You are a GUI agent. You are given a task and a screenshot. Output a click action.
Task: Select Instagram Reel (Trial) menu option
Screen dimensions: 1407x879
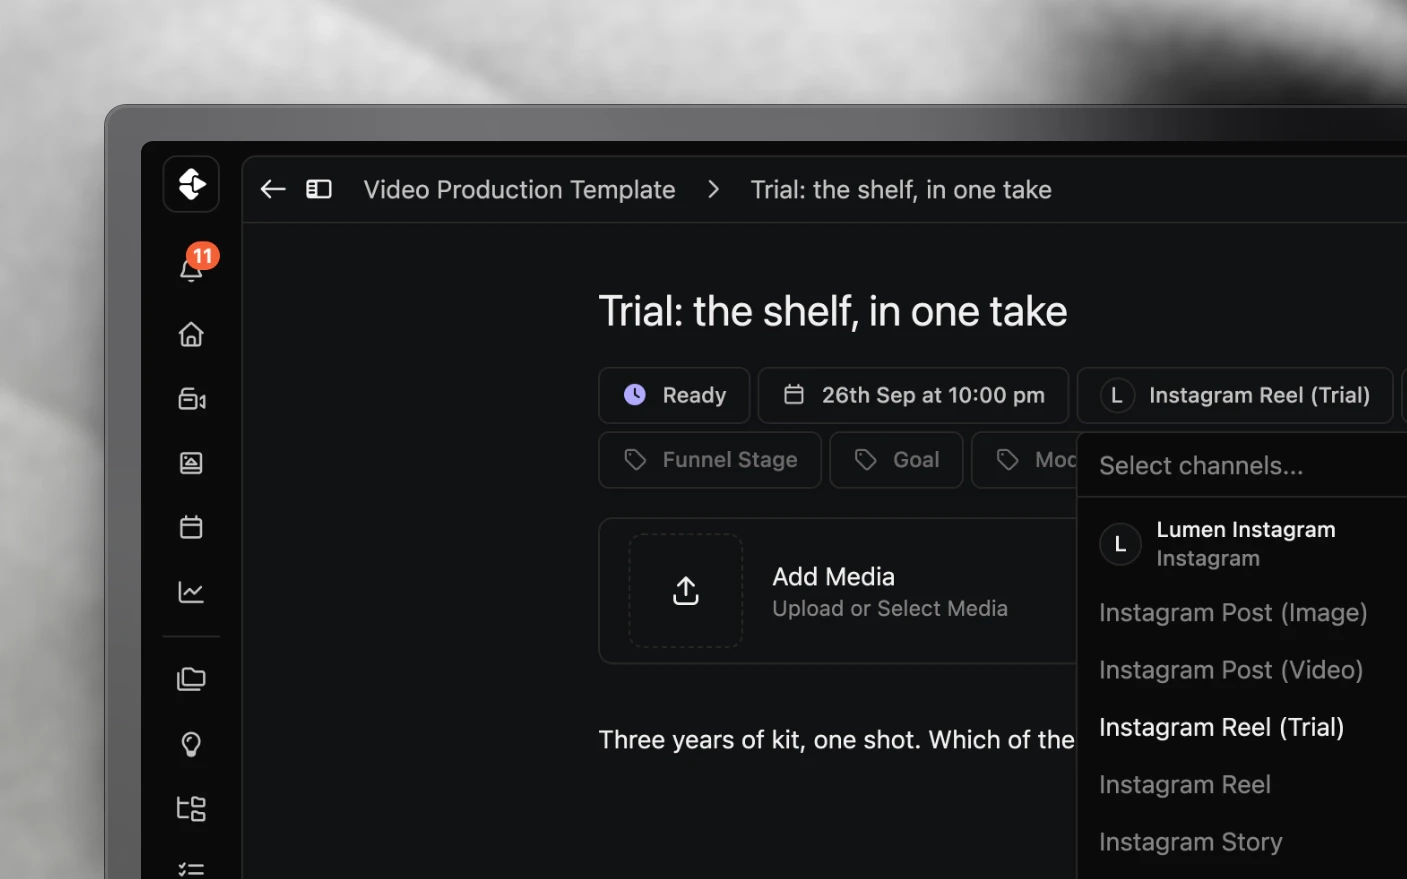(1221, 727)
